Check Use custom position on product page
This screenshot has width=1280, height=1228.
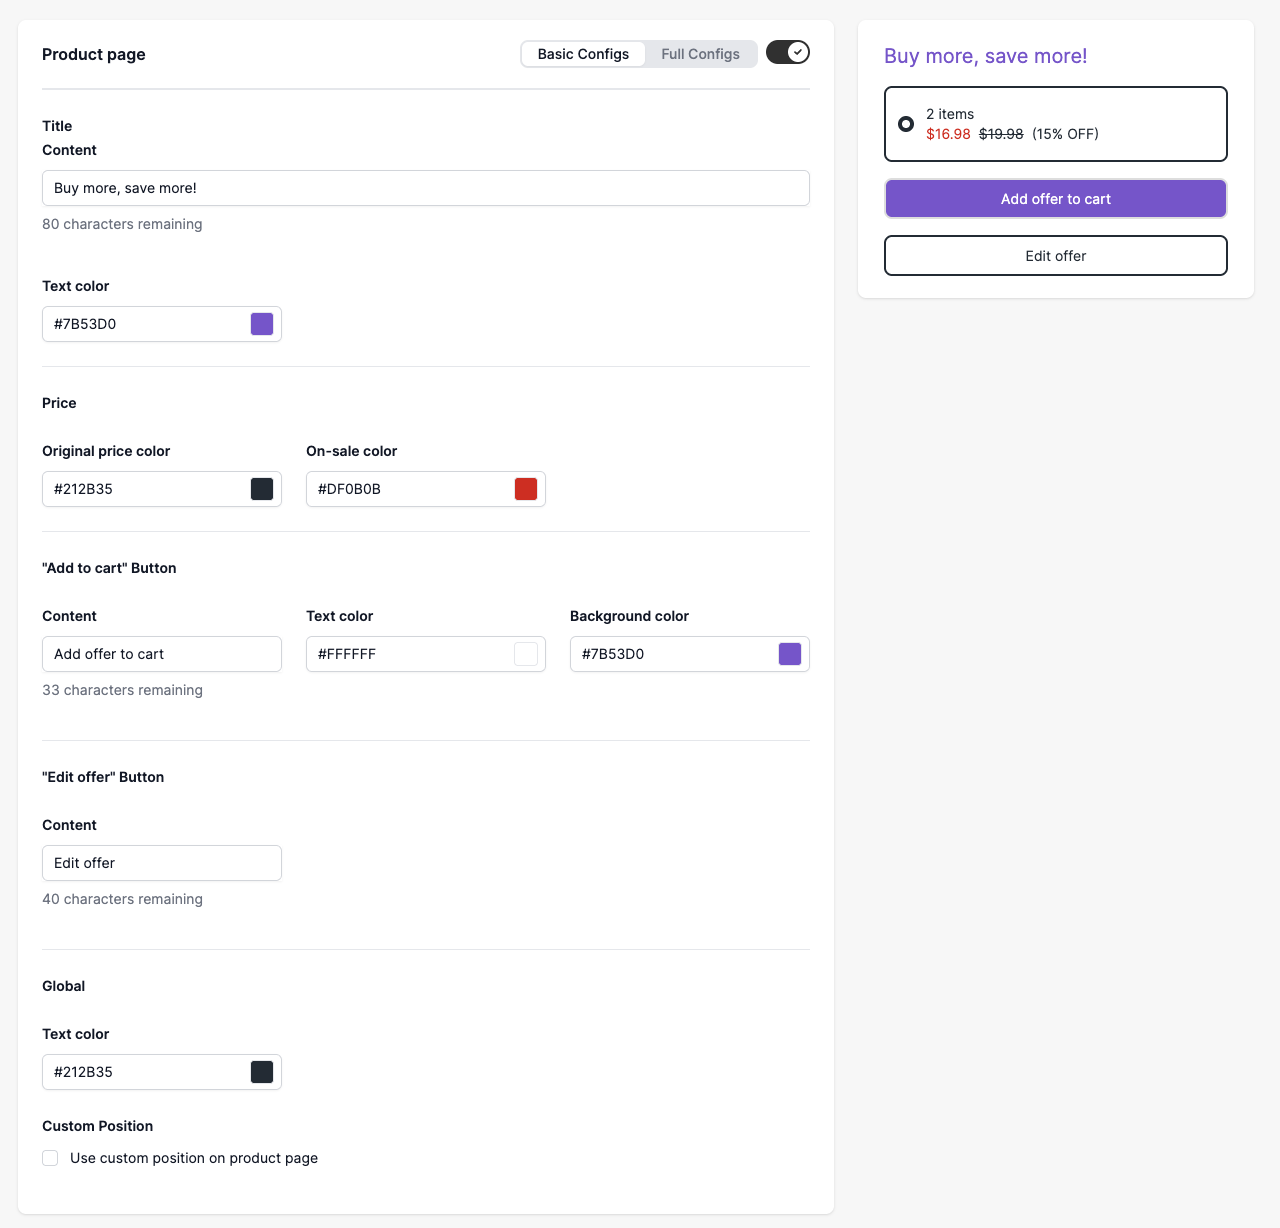50,1158
